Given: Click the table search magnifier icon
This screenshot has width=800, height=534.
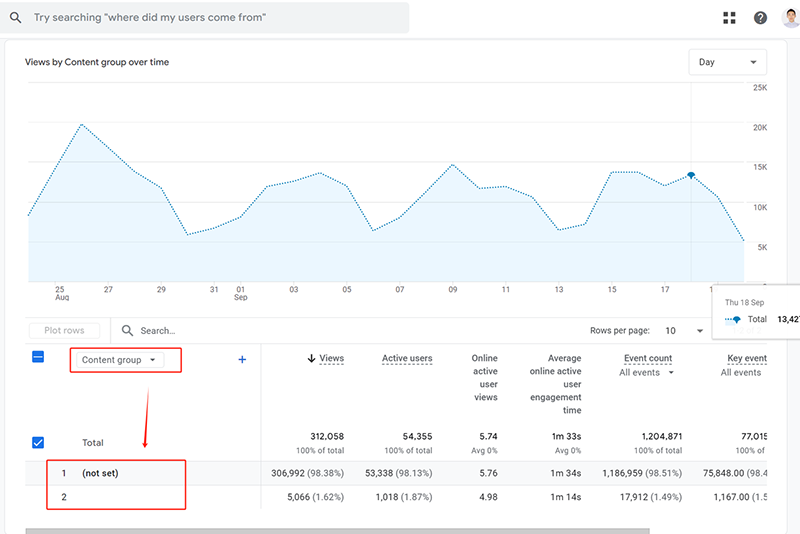Looking at the screenshot, I should (x=127, y=330).
